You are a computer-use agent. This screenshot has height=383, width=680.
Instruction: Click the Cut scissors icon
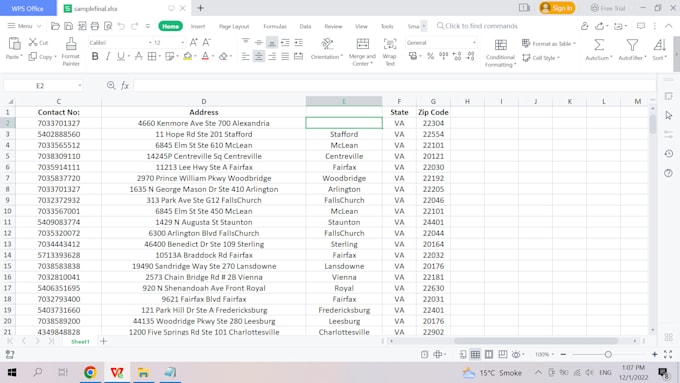[33, 42]
